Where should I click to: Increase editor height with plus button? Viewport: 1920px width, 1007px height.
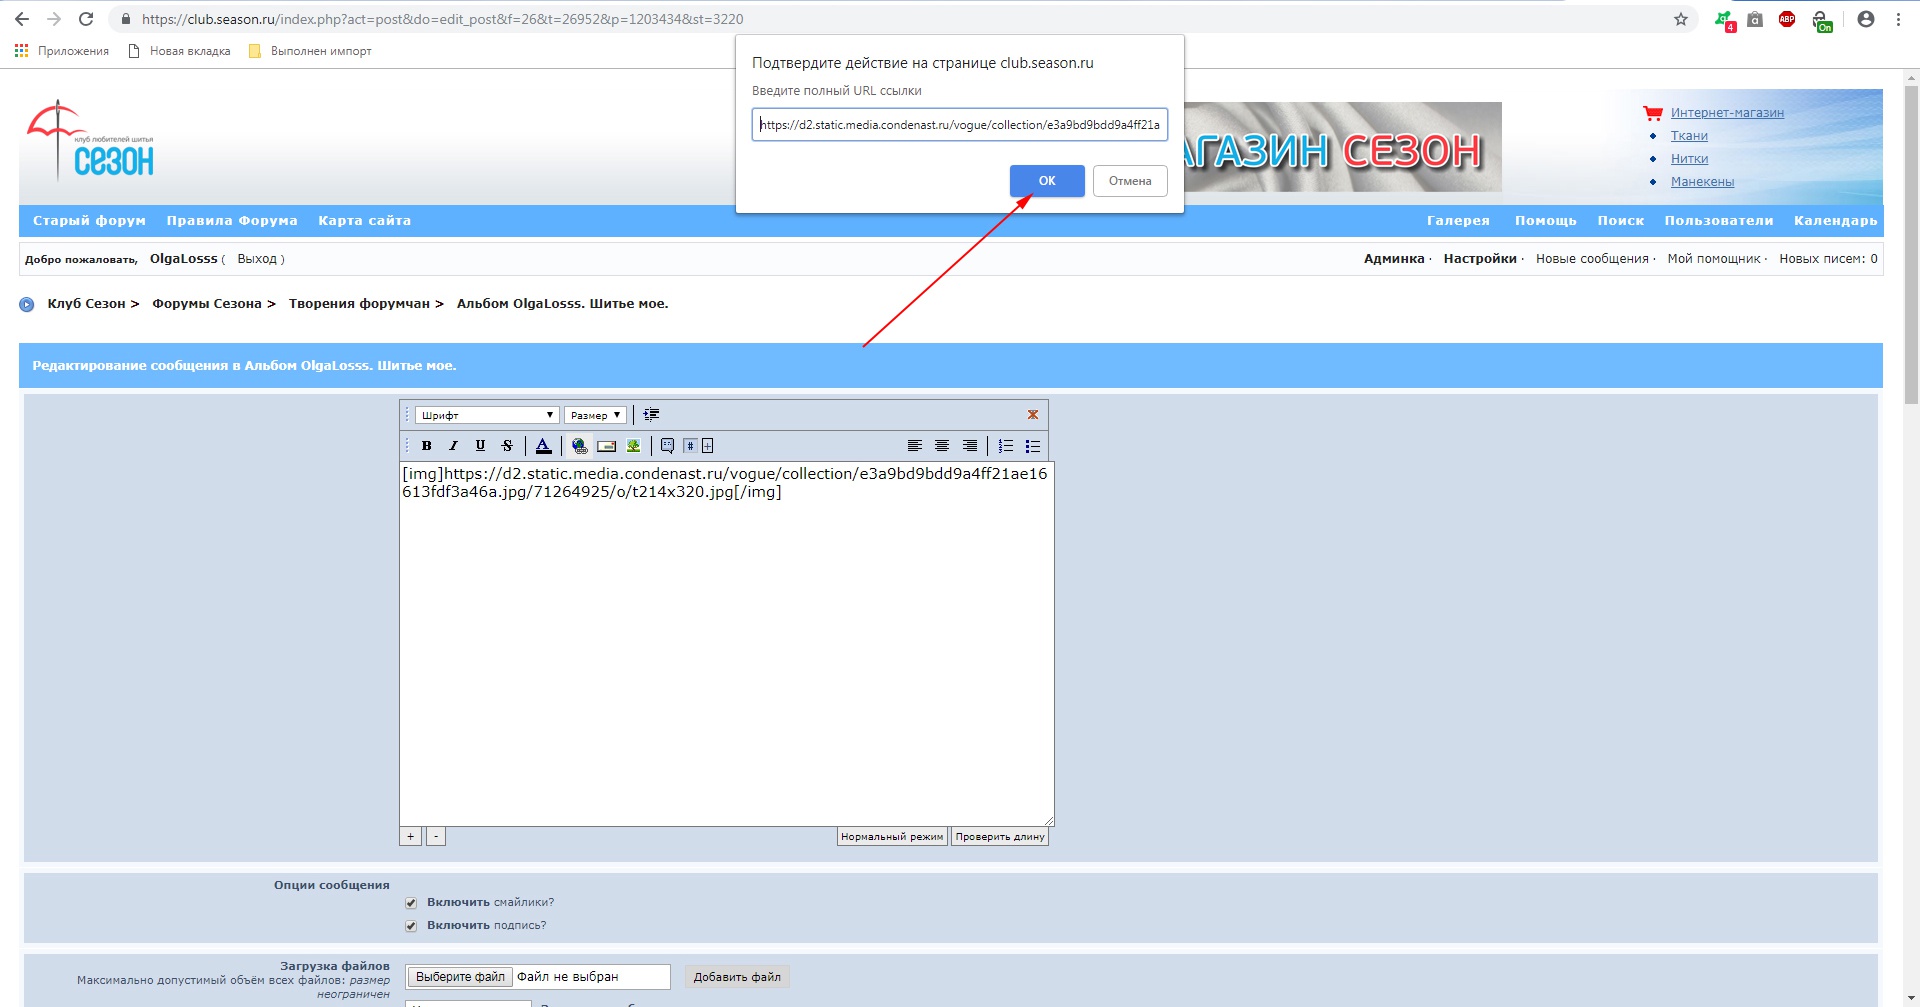click(x=410, y=837)
